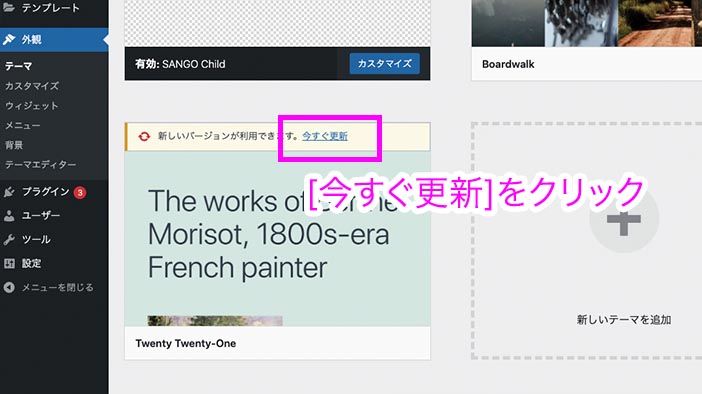Screen dimensions: 702x394
Task: Click the 外観 paintbrush icon
Action: [9, 40]
